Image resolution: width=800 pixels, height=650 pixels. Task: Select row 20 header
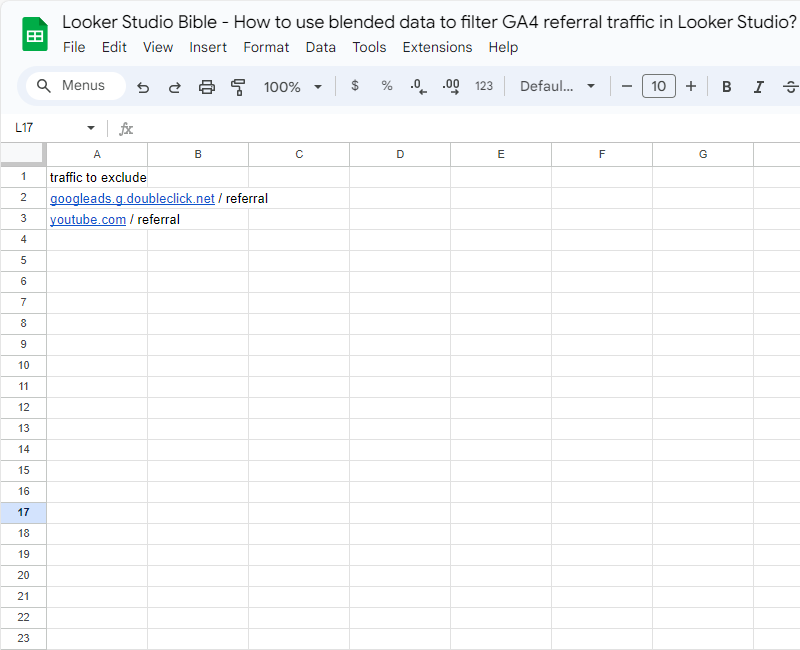tap(23, 575)
